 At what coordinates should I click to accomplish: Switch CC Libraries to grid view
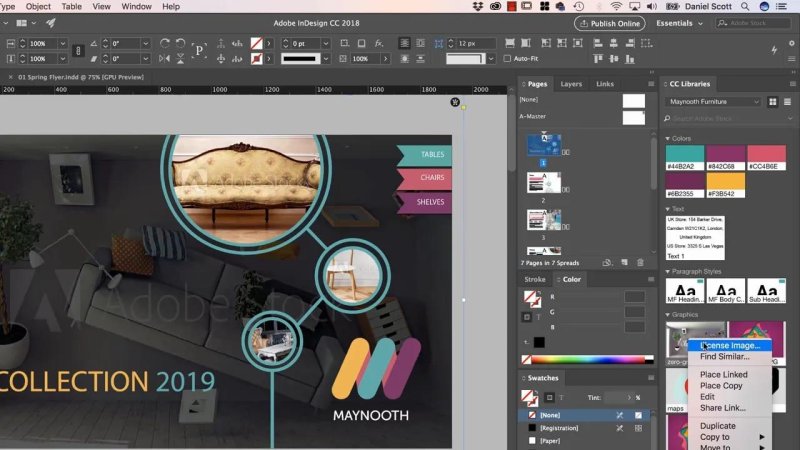tap(772, 102)
